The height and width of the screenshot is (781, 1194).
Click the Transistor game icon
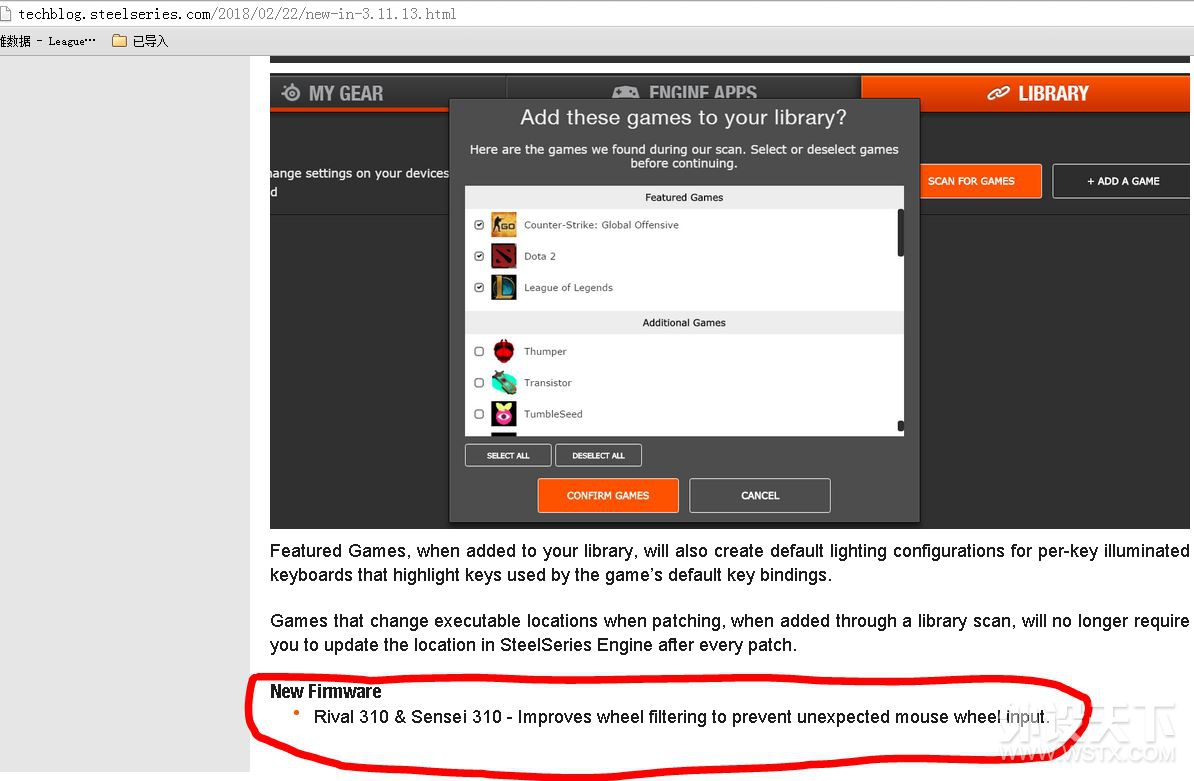(503, 382)
